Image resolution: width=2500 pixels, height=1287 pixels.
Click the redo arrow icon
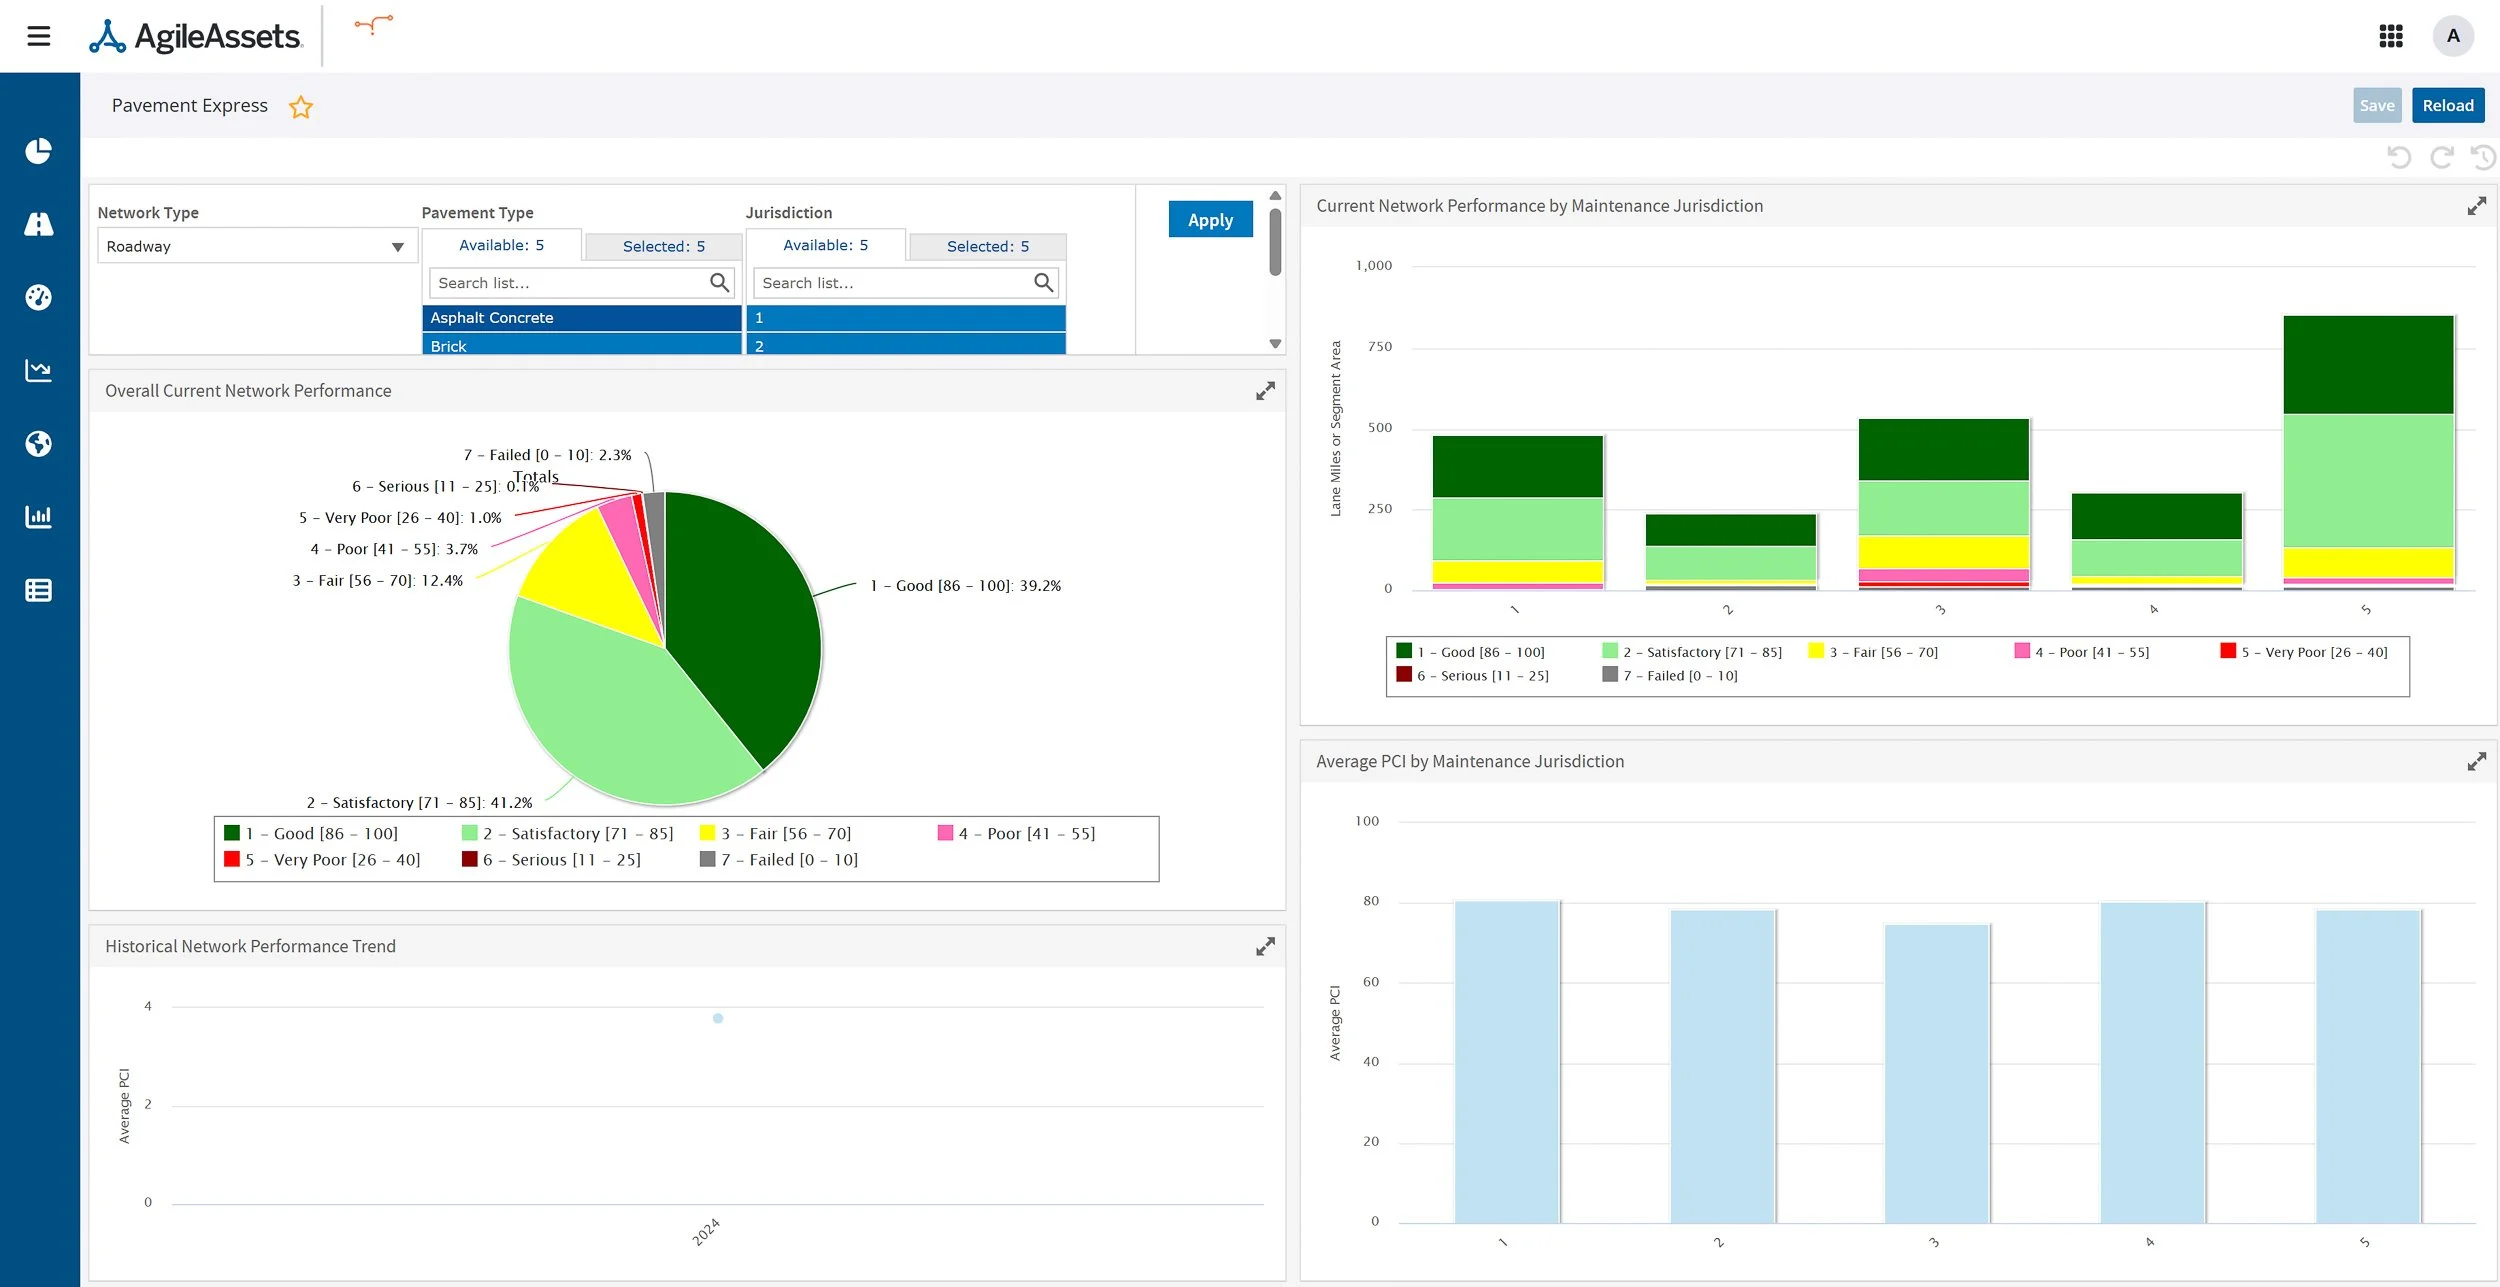click(x=2441, y=157)
